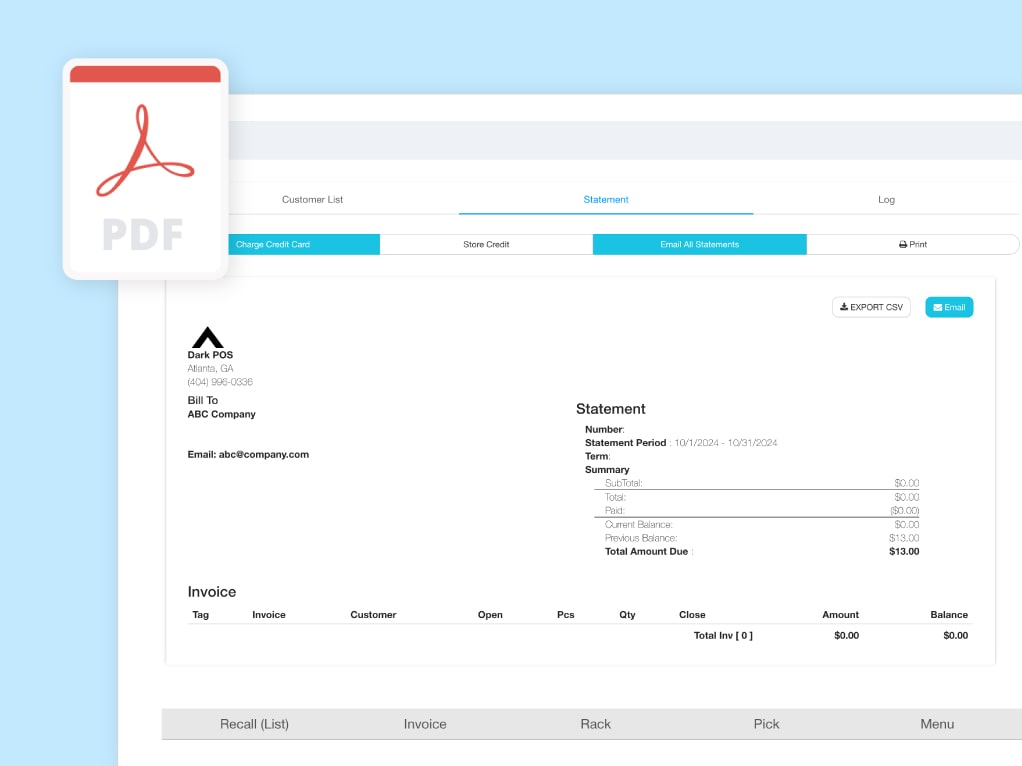The height and width of the screenshot is (766, 1022).
Task: Click the PDF document icon
Action: tap(144, 168)
